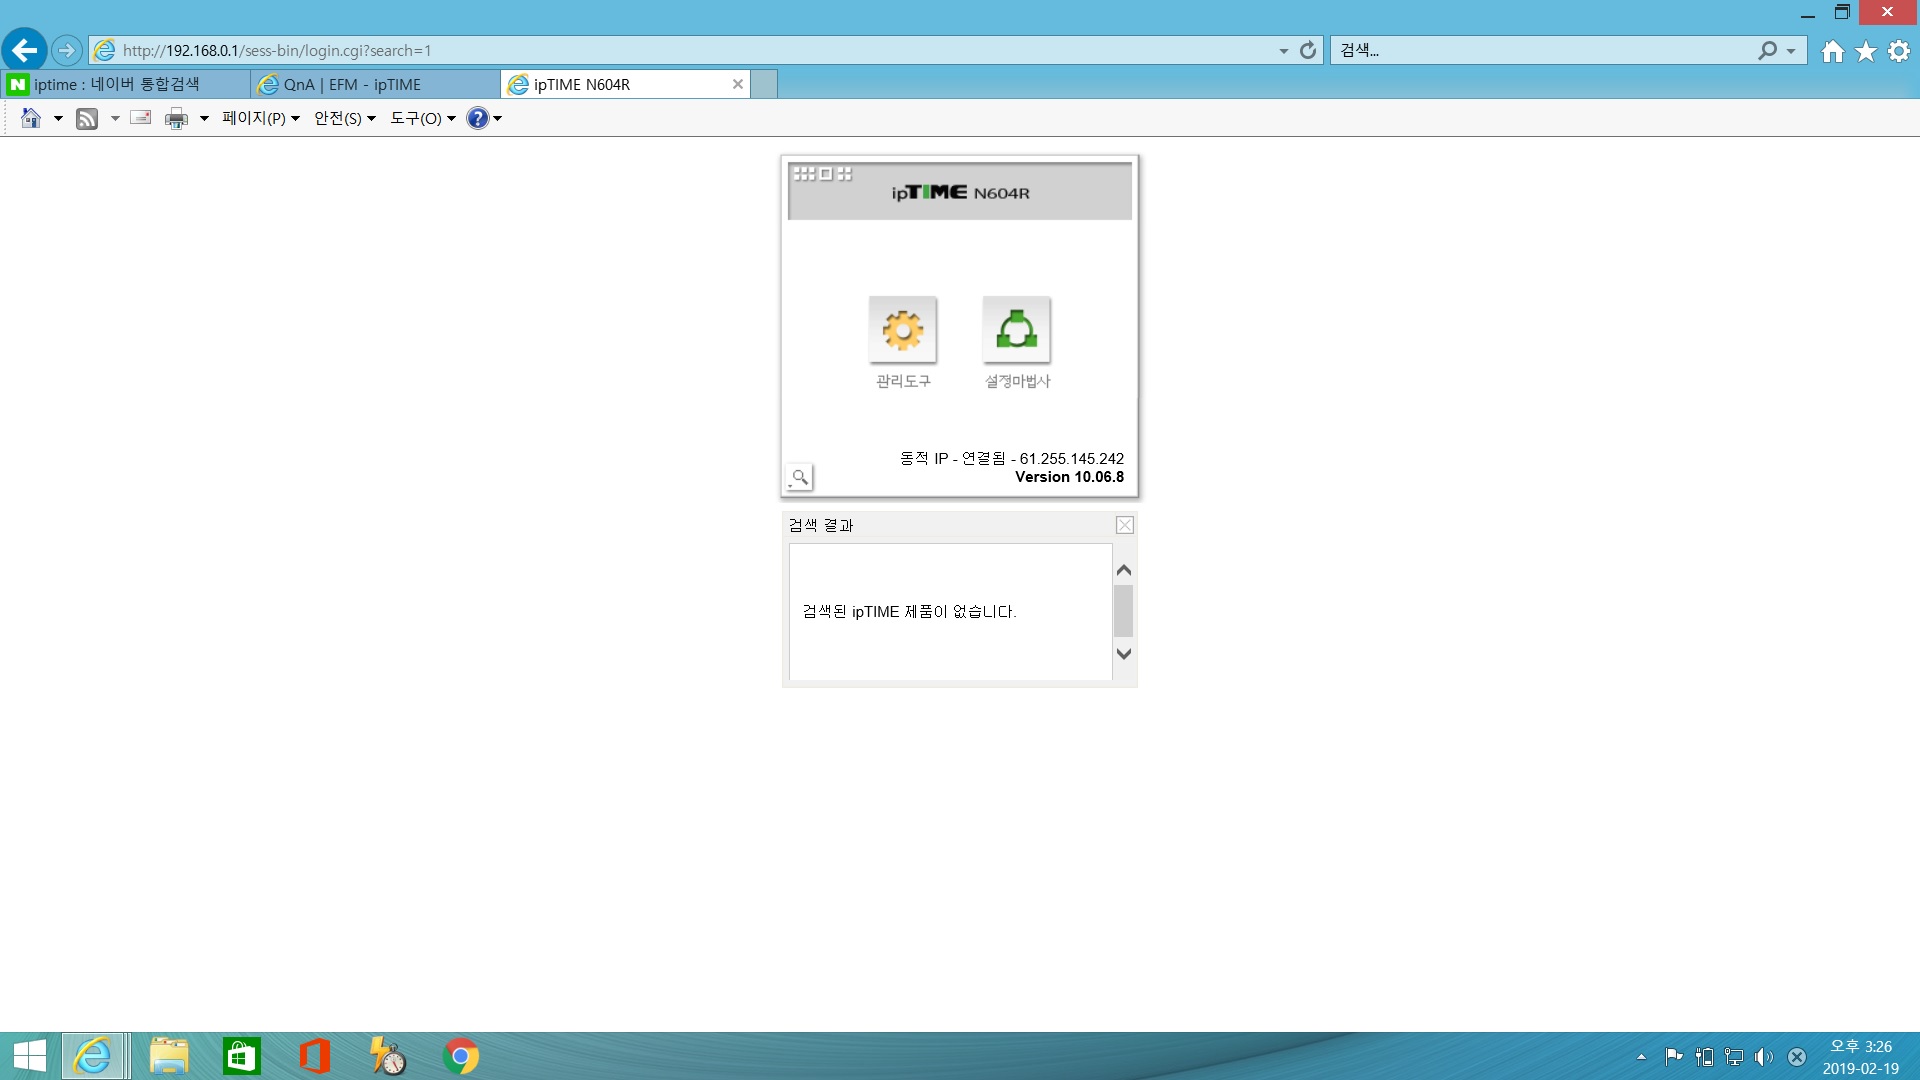Click the Internet Explorer taskbar icon
The height and width of the screenshot is (1080, 1920).
tap(93, 1056)
